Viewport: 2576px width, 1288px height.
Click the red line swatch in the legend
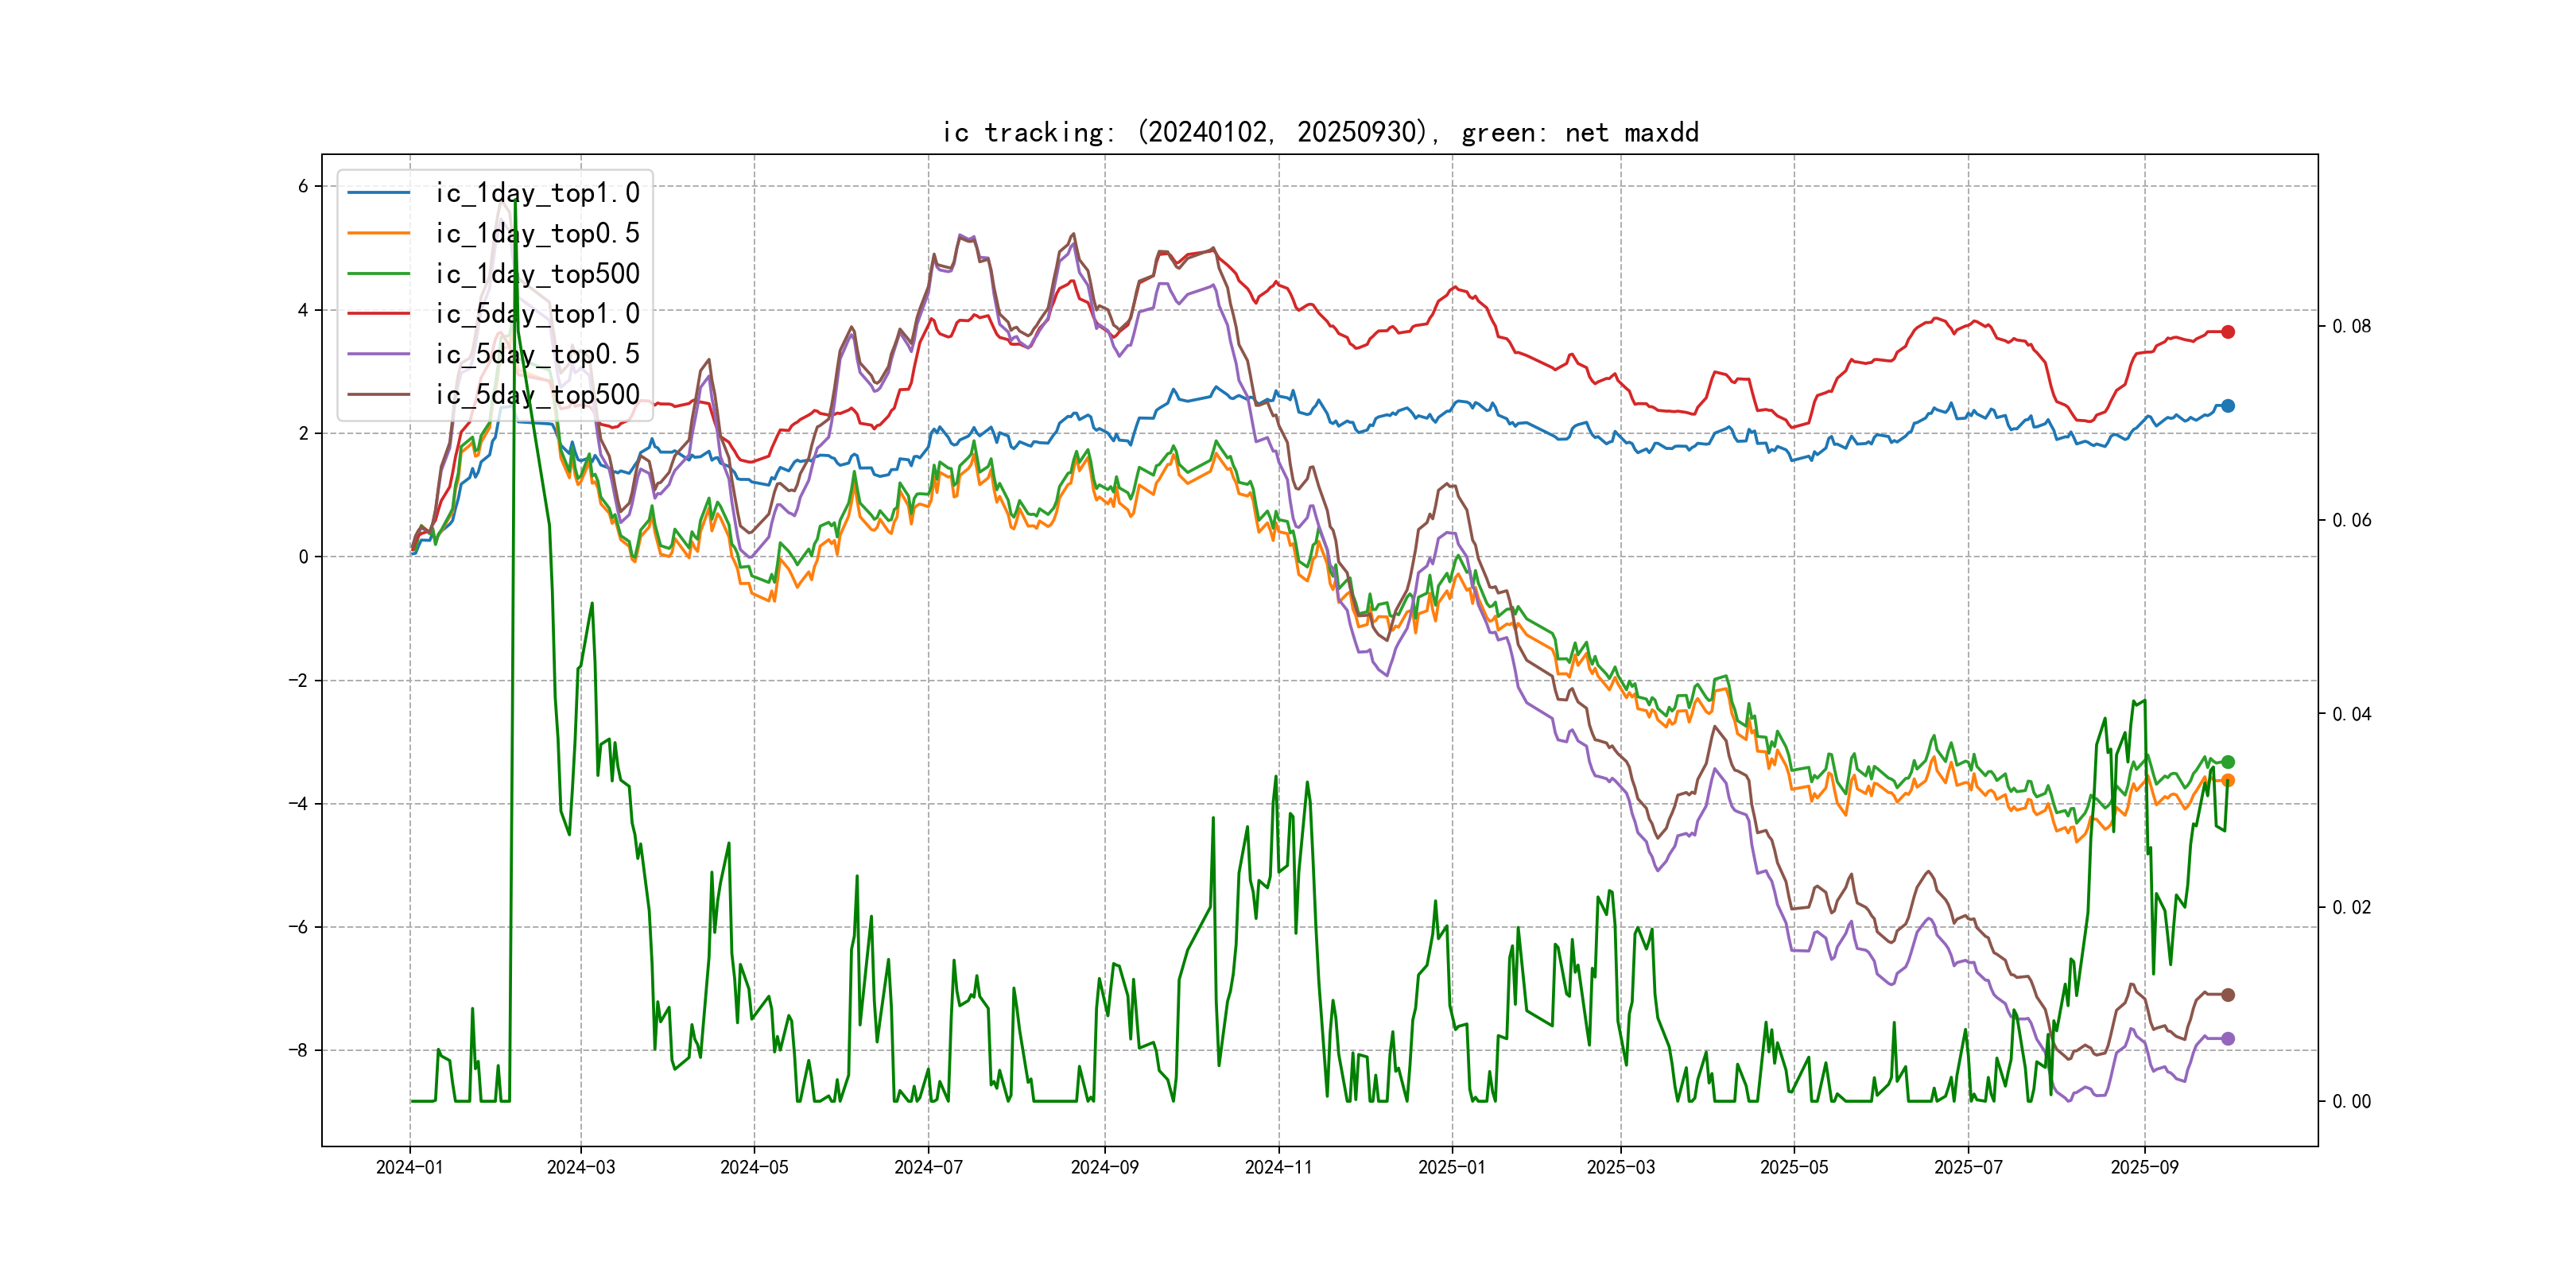point(378,314)
